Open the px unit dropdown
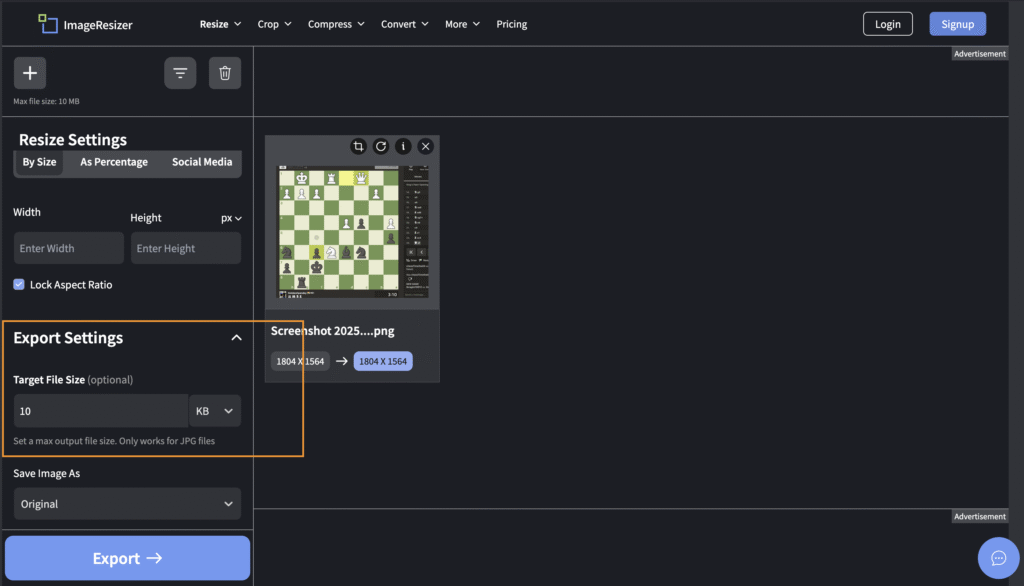This screenshot has width=1024, height=586. click(x=231, y=218)
